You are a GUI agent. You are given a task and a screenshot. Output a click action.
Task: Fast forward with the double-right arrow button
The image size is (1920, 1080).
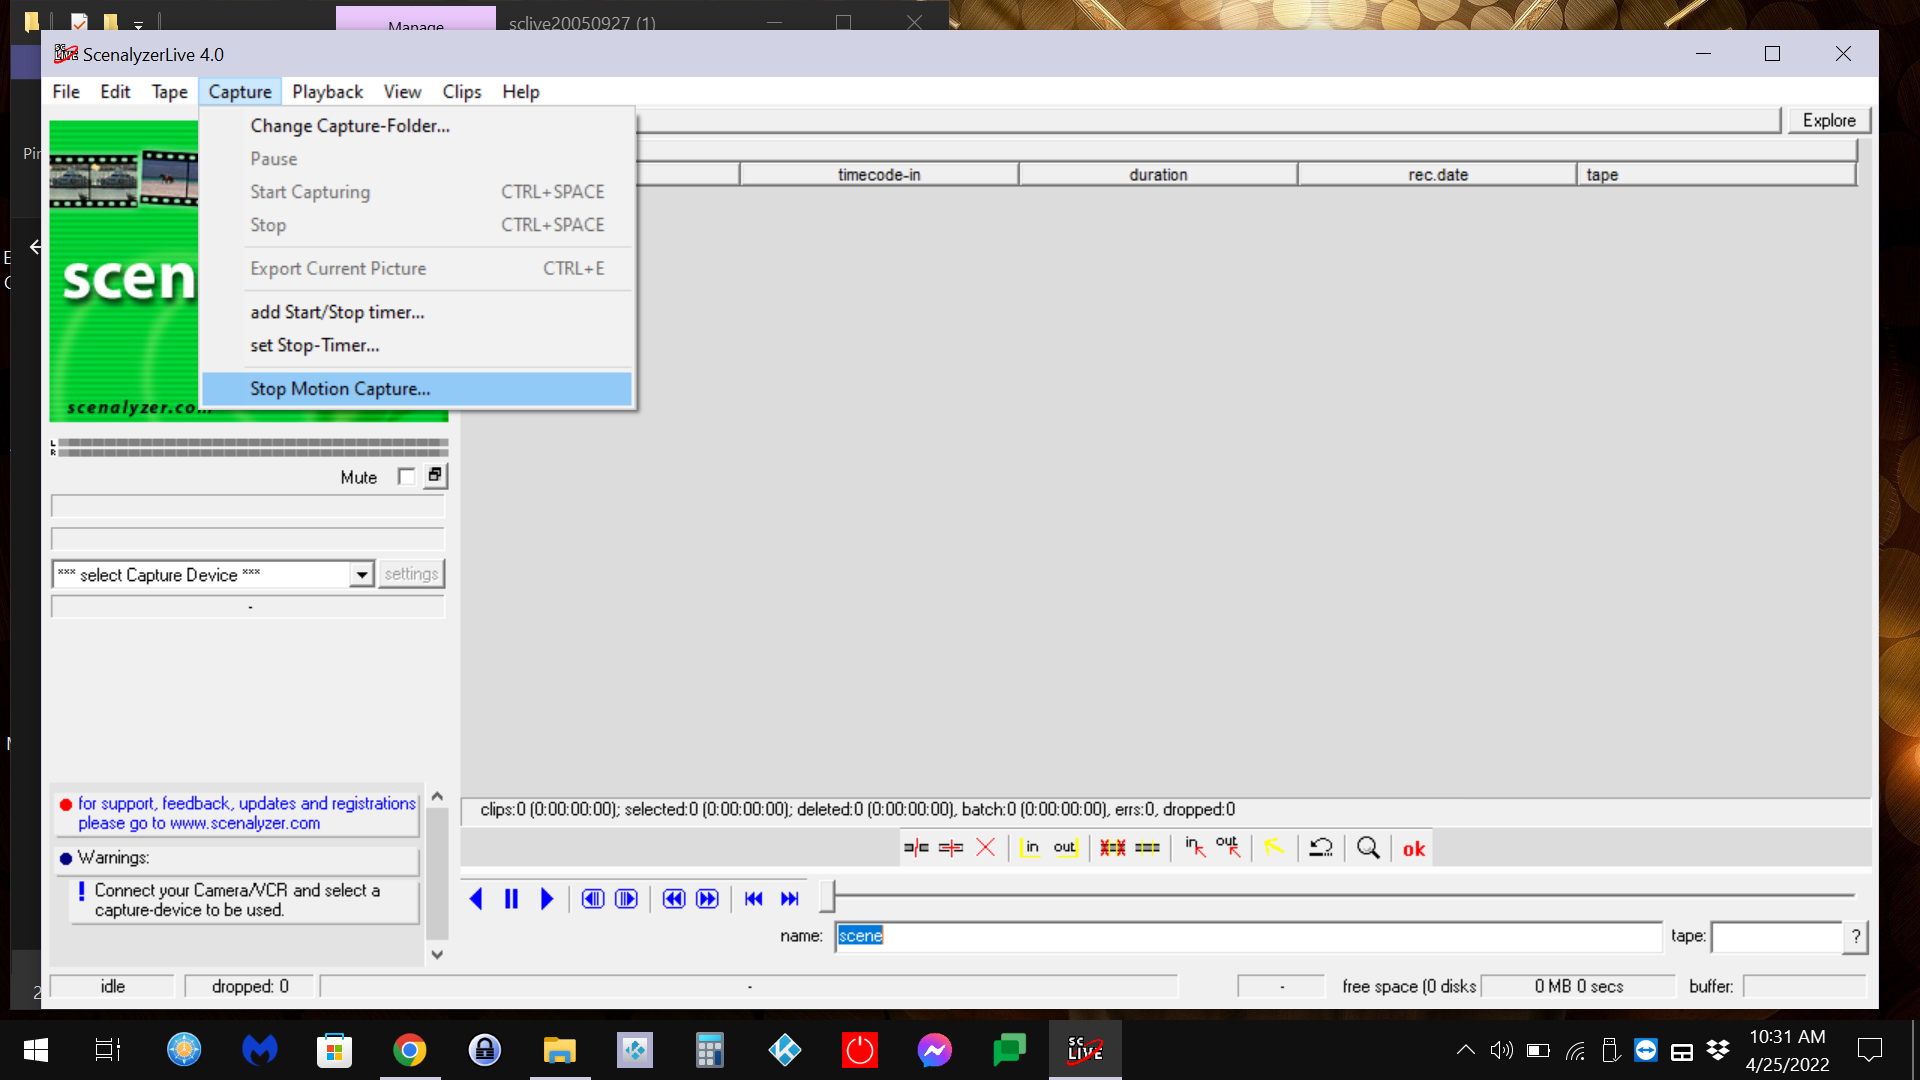708,899
